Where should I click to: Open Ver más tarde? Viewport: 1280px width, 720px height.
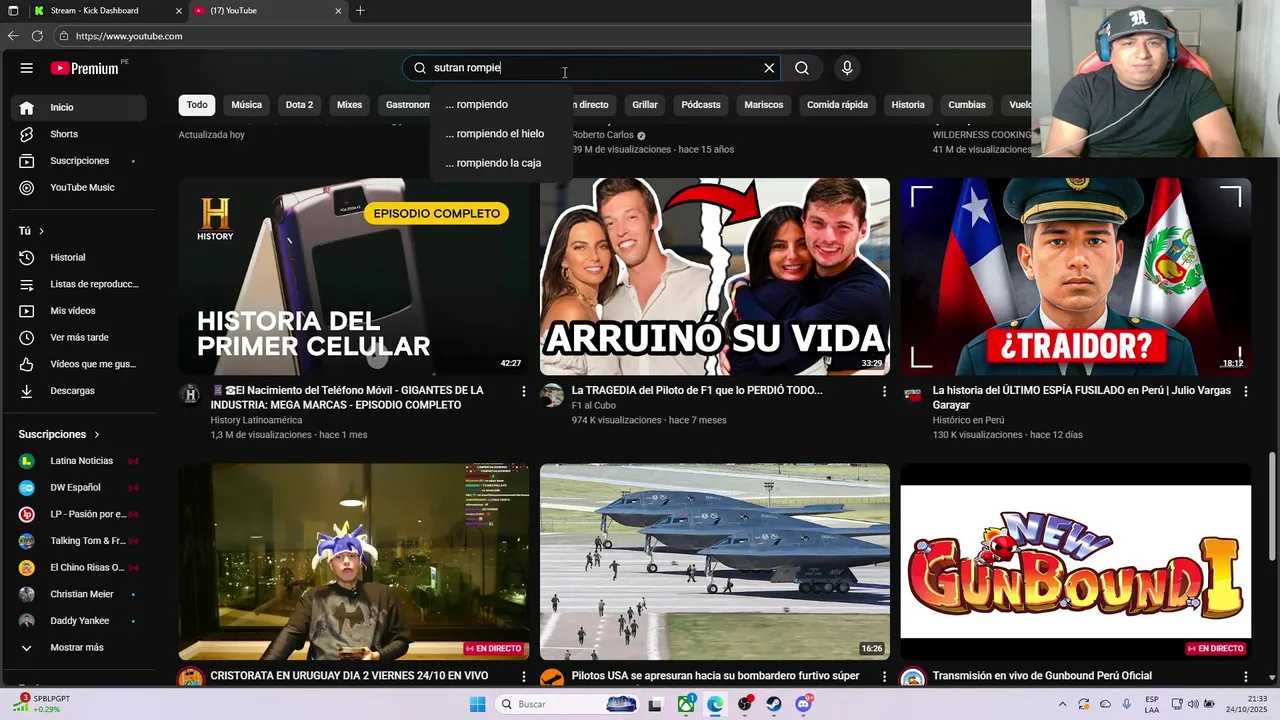pyautogui.click(x=79, y=337)
